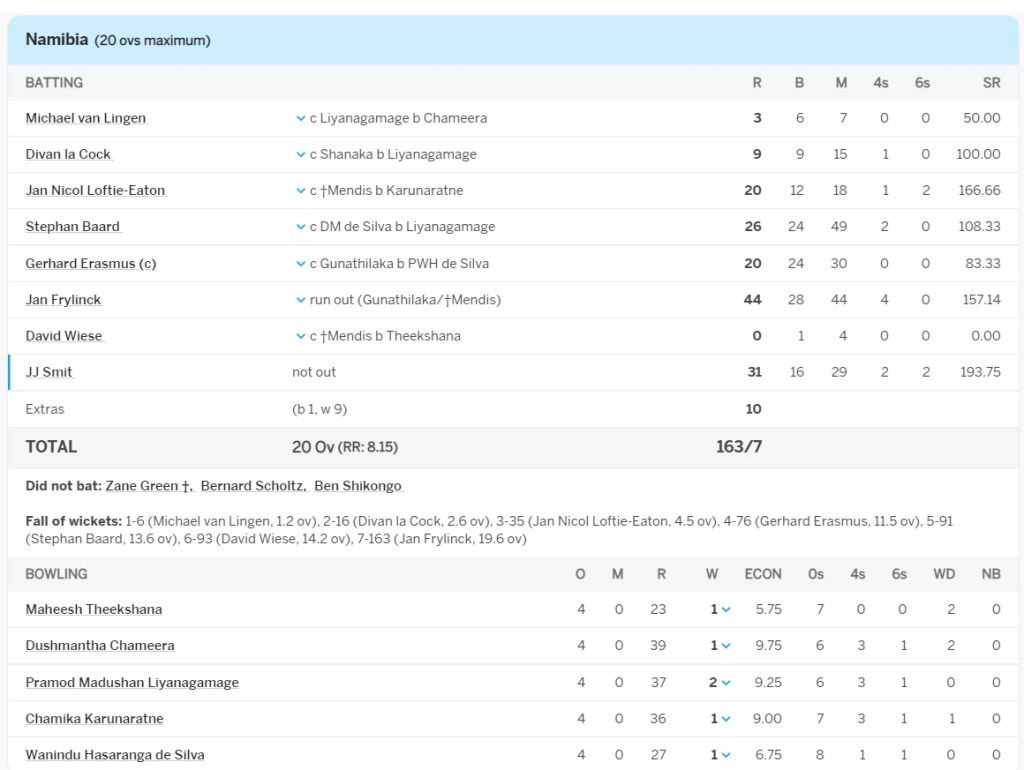Viewport: 1024px width, 770px height.
Task: Click Pramod Madushan Liyanagamage bowler link
Action: pos(132,683)
